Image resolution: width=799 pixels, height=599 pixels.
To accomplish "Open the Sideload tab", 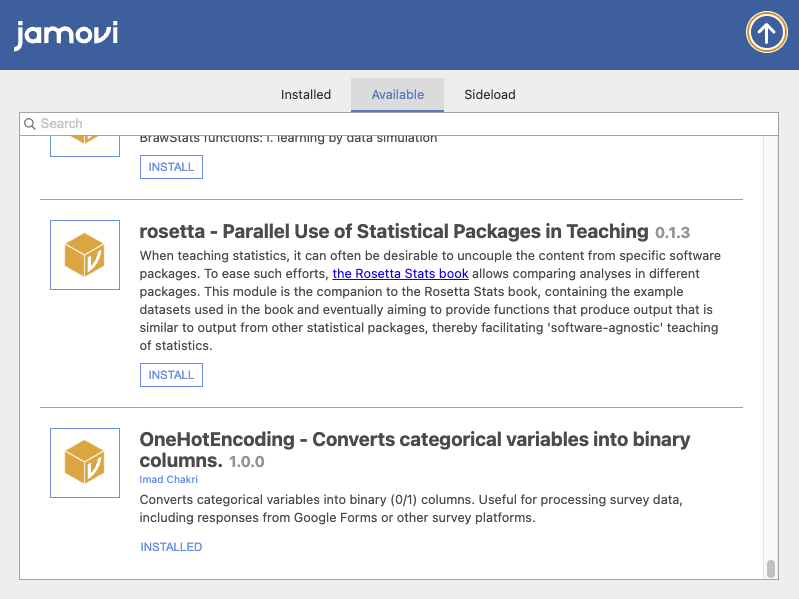I will pyautogui.click(x=489, y=95).
